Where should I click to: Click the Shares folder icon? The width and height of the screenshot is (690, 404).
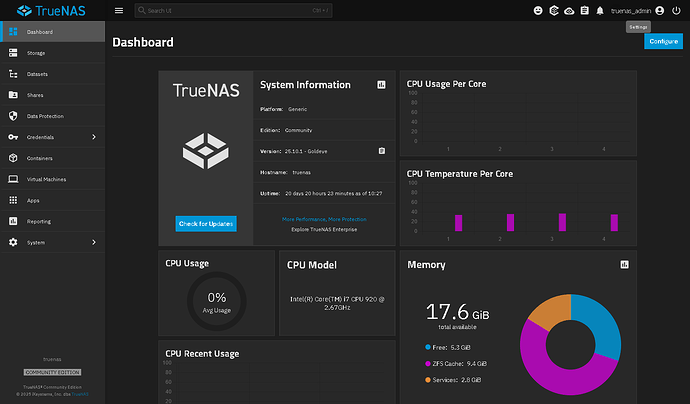[x=13, y=95]
